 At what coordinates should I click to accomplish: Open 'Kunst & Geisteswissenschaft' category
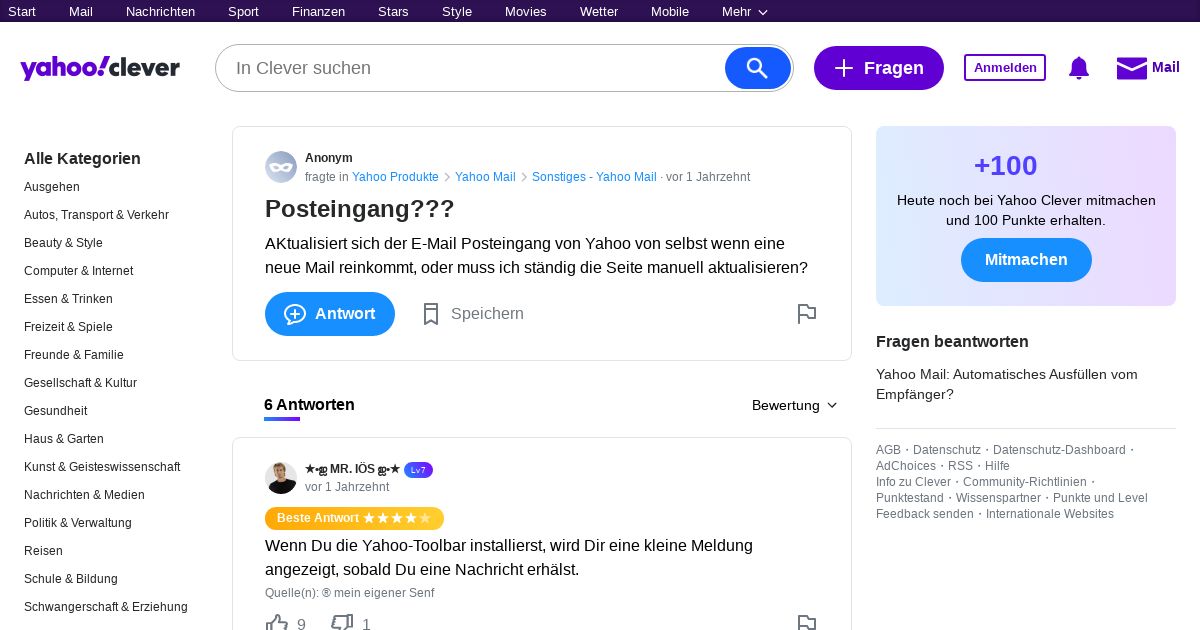point(102,467)
